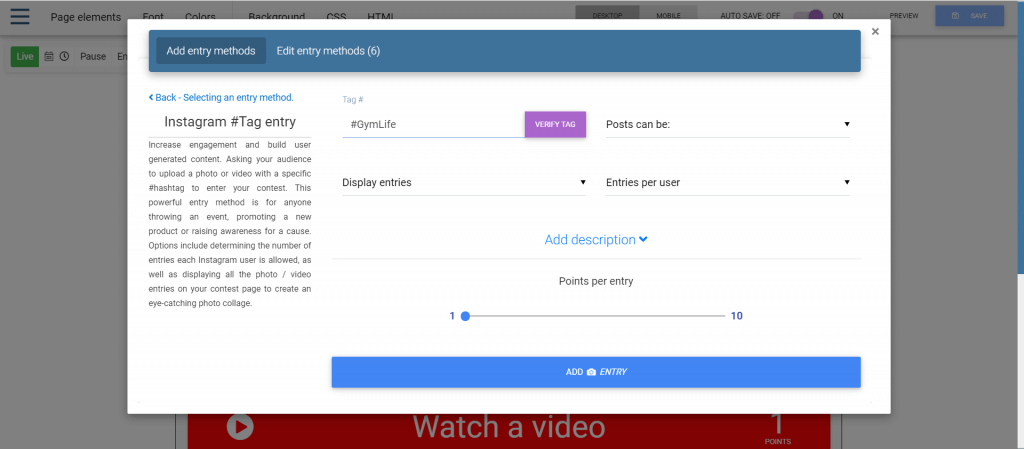Click the Verify Tag button

click(555, 124)
